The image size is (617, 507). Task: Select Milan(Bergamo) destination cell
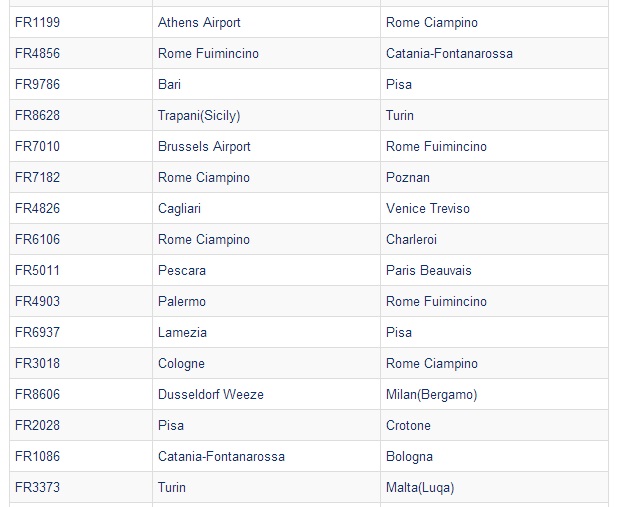click(494, 394)
